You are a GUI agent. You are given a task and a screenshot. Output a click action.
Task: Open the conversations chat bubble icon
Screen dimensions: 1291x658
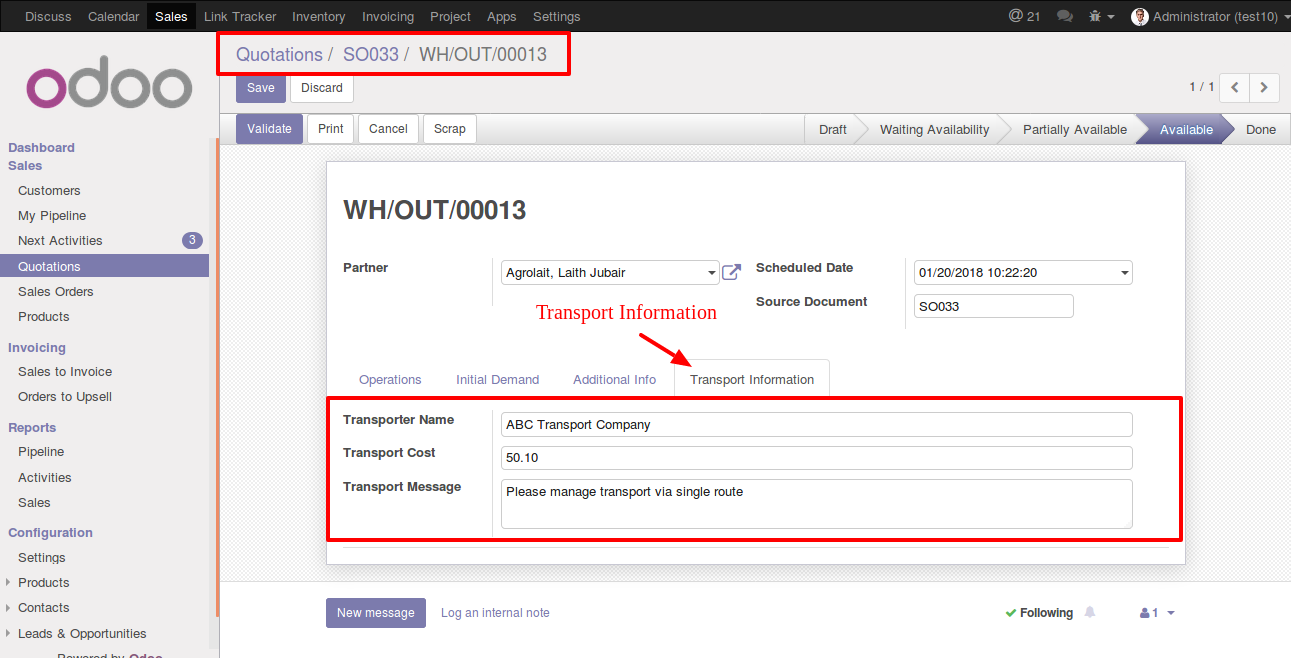pyautogui.click(x=1065, y=16)
